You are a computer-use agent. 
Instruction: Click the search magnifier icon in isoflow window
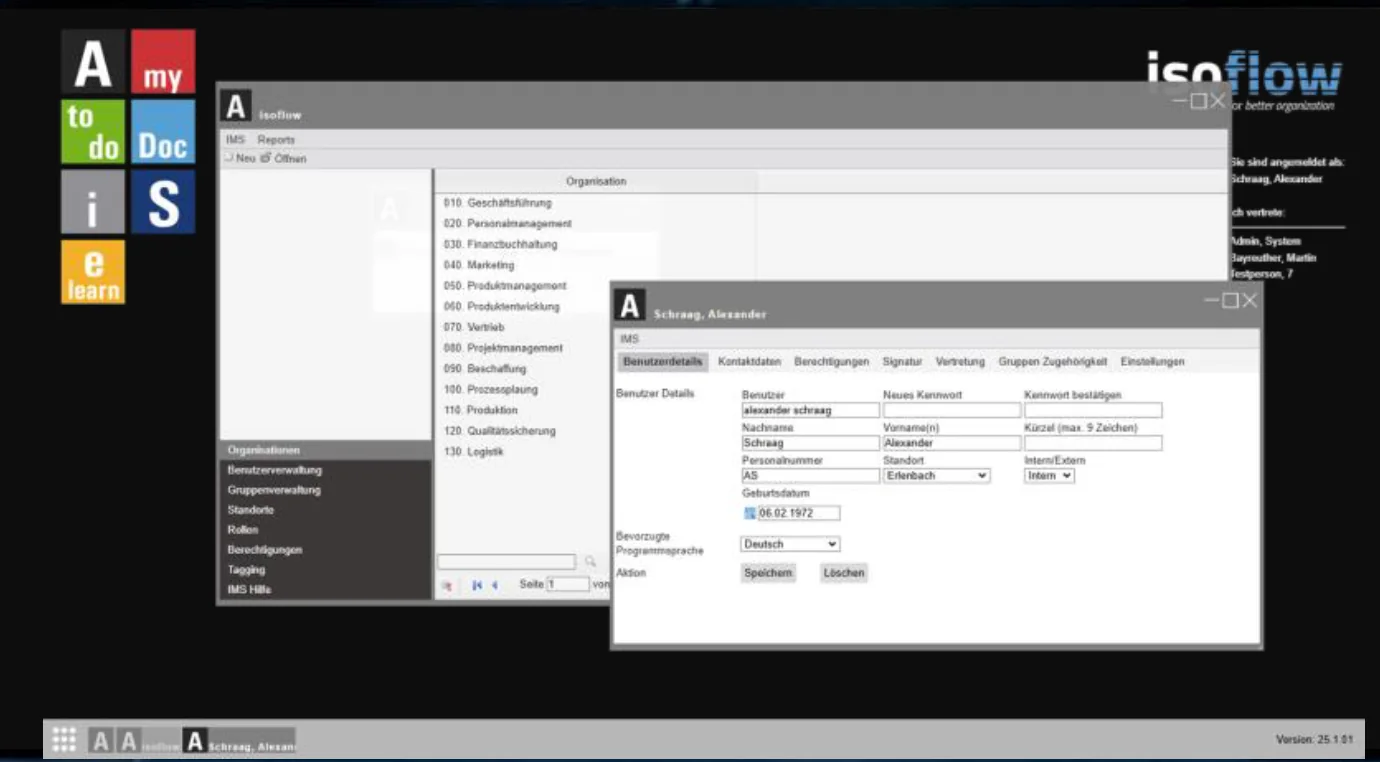coord(590,562)
